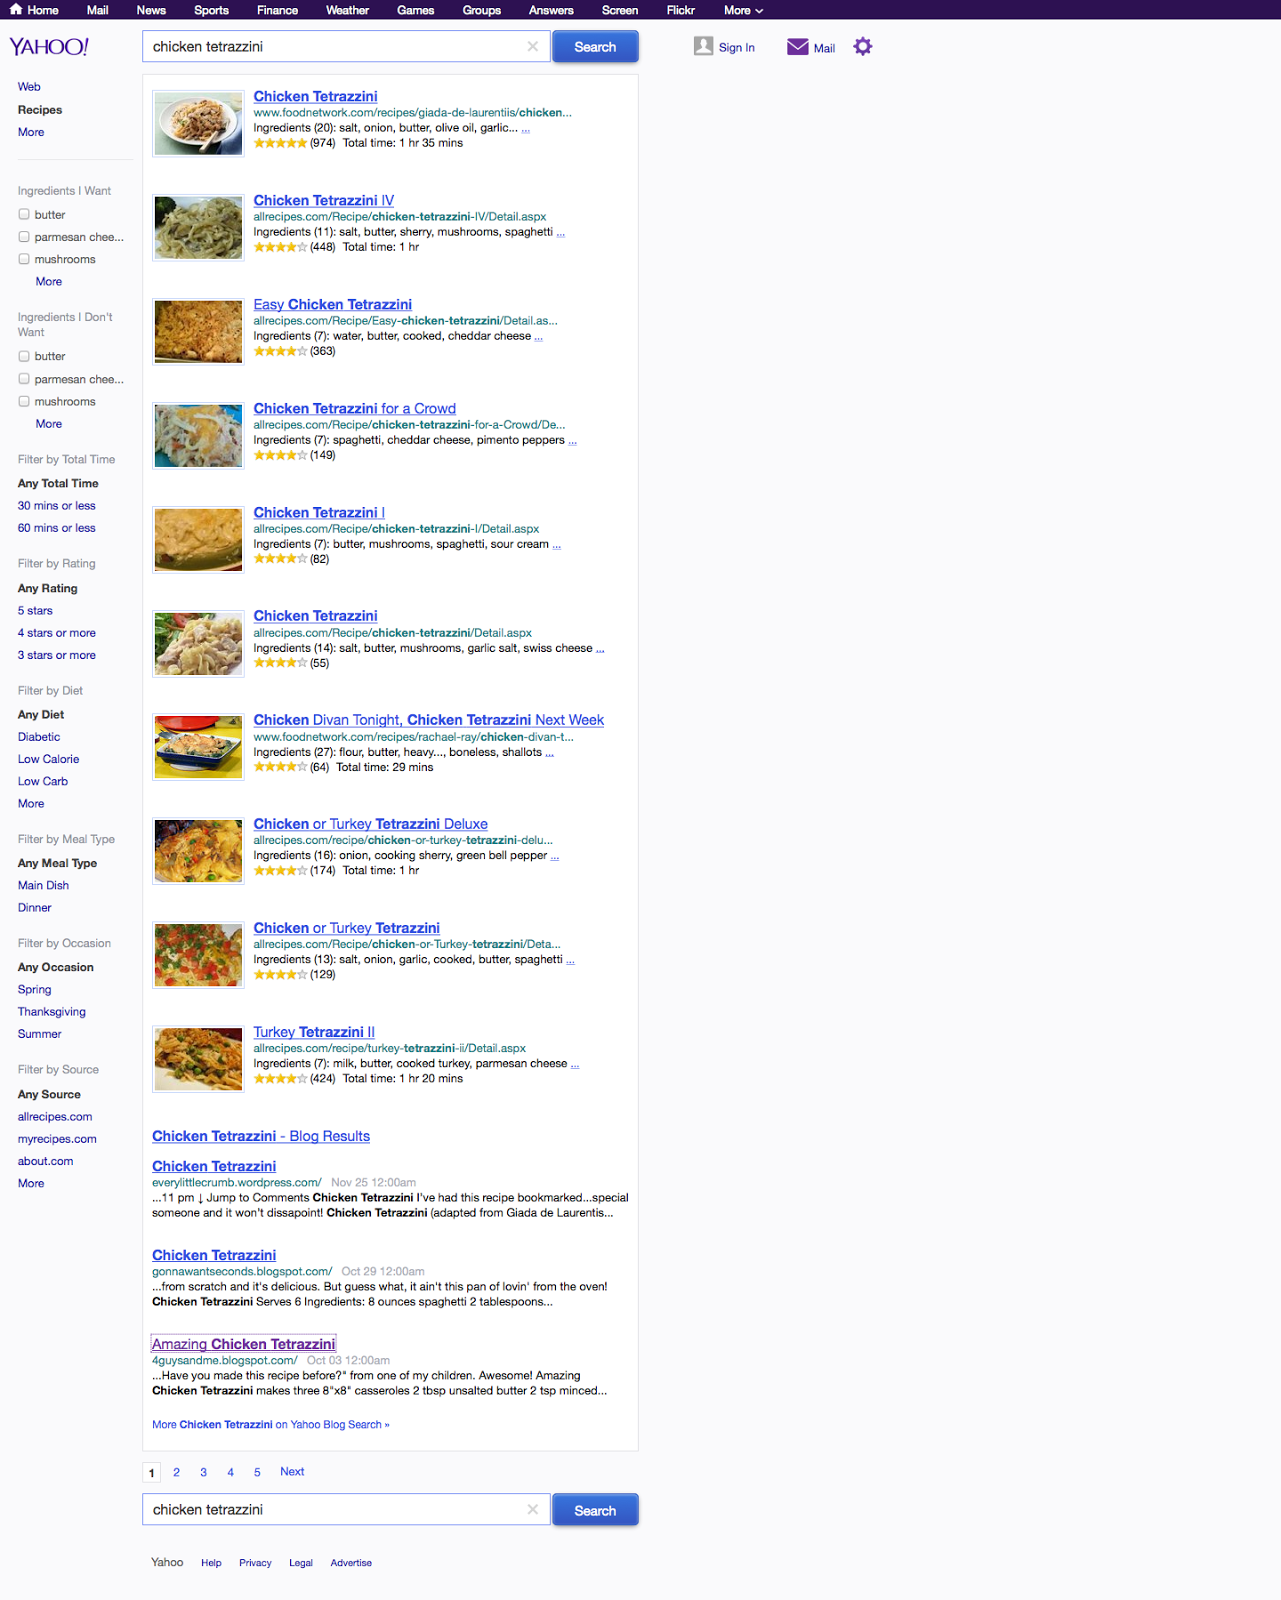The image size is (1281, 1600).
Task: Open the Mail envelope icon
Action: [x=798, y=46]
